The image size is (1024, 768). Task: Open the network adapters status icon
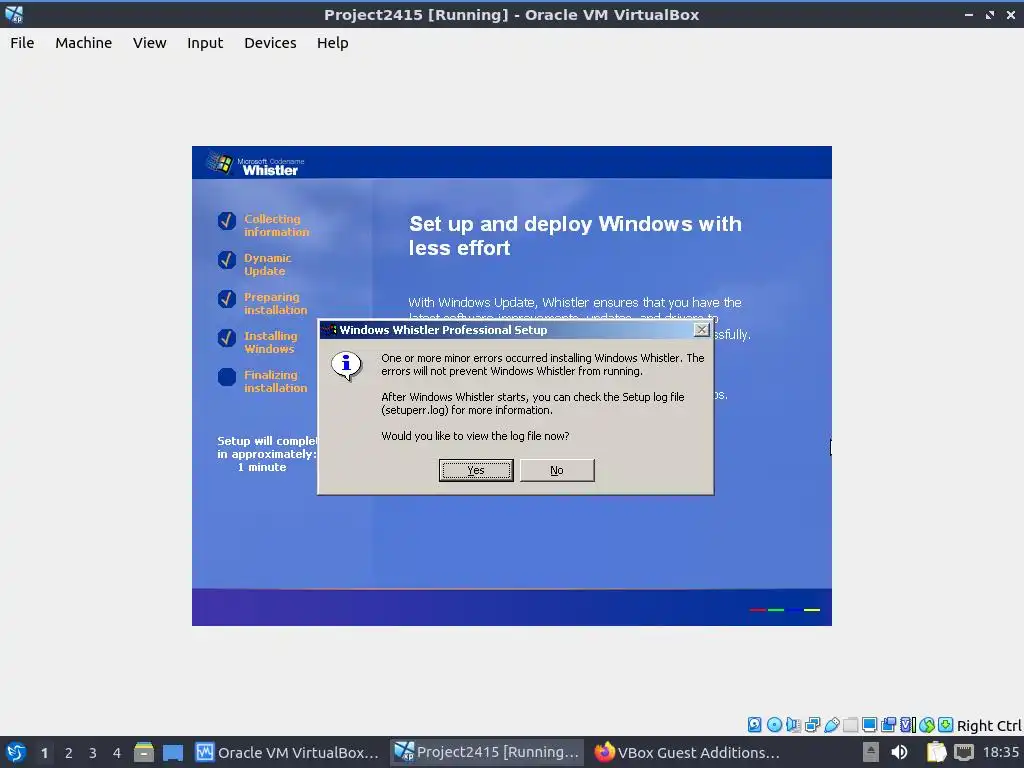812,724
